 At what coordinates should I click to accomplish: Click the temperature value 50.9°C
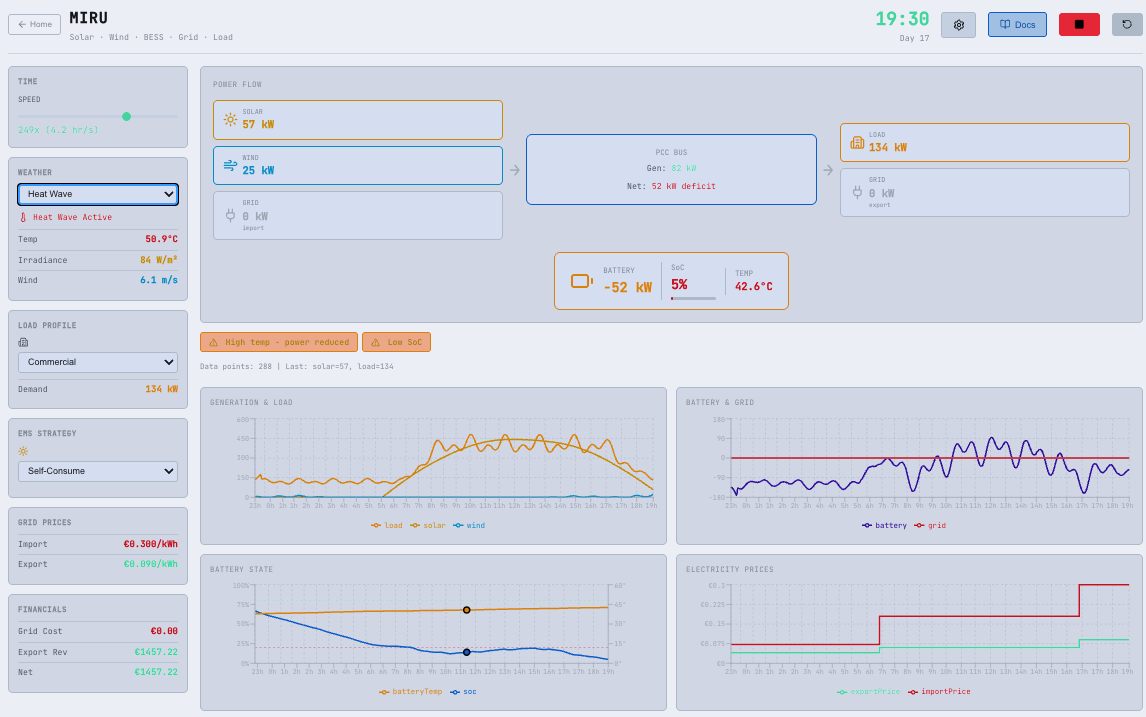click(x=161, y=239)
